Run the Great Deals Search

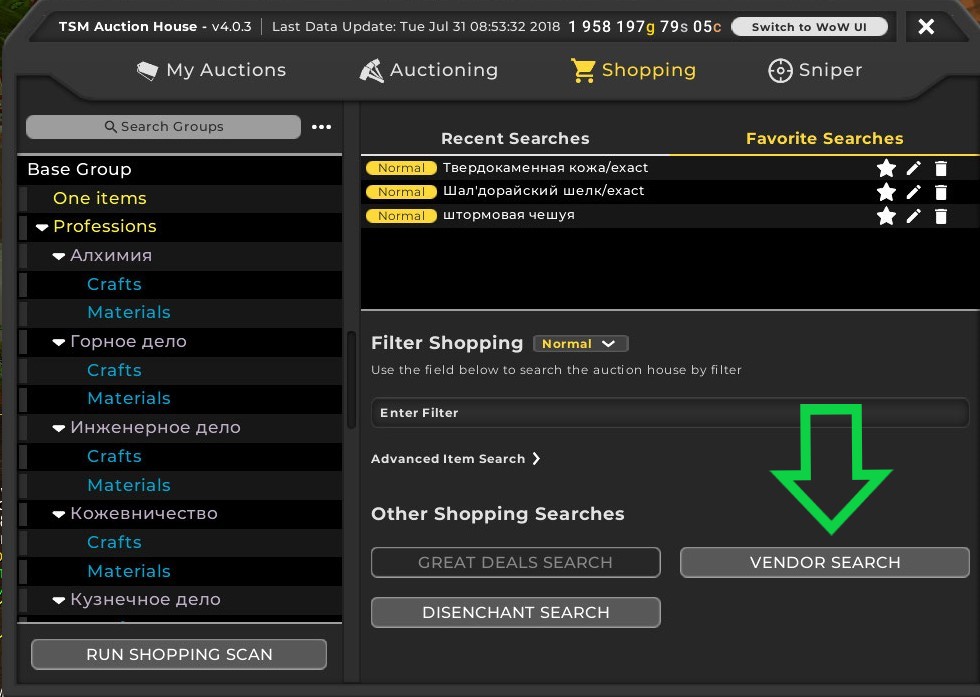[516, 563]
